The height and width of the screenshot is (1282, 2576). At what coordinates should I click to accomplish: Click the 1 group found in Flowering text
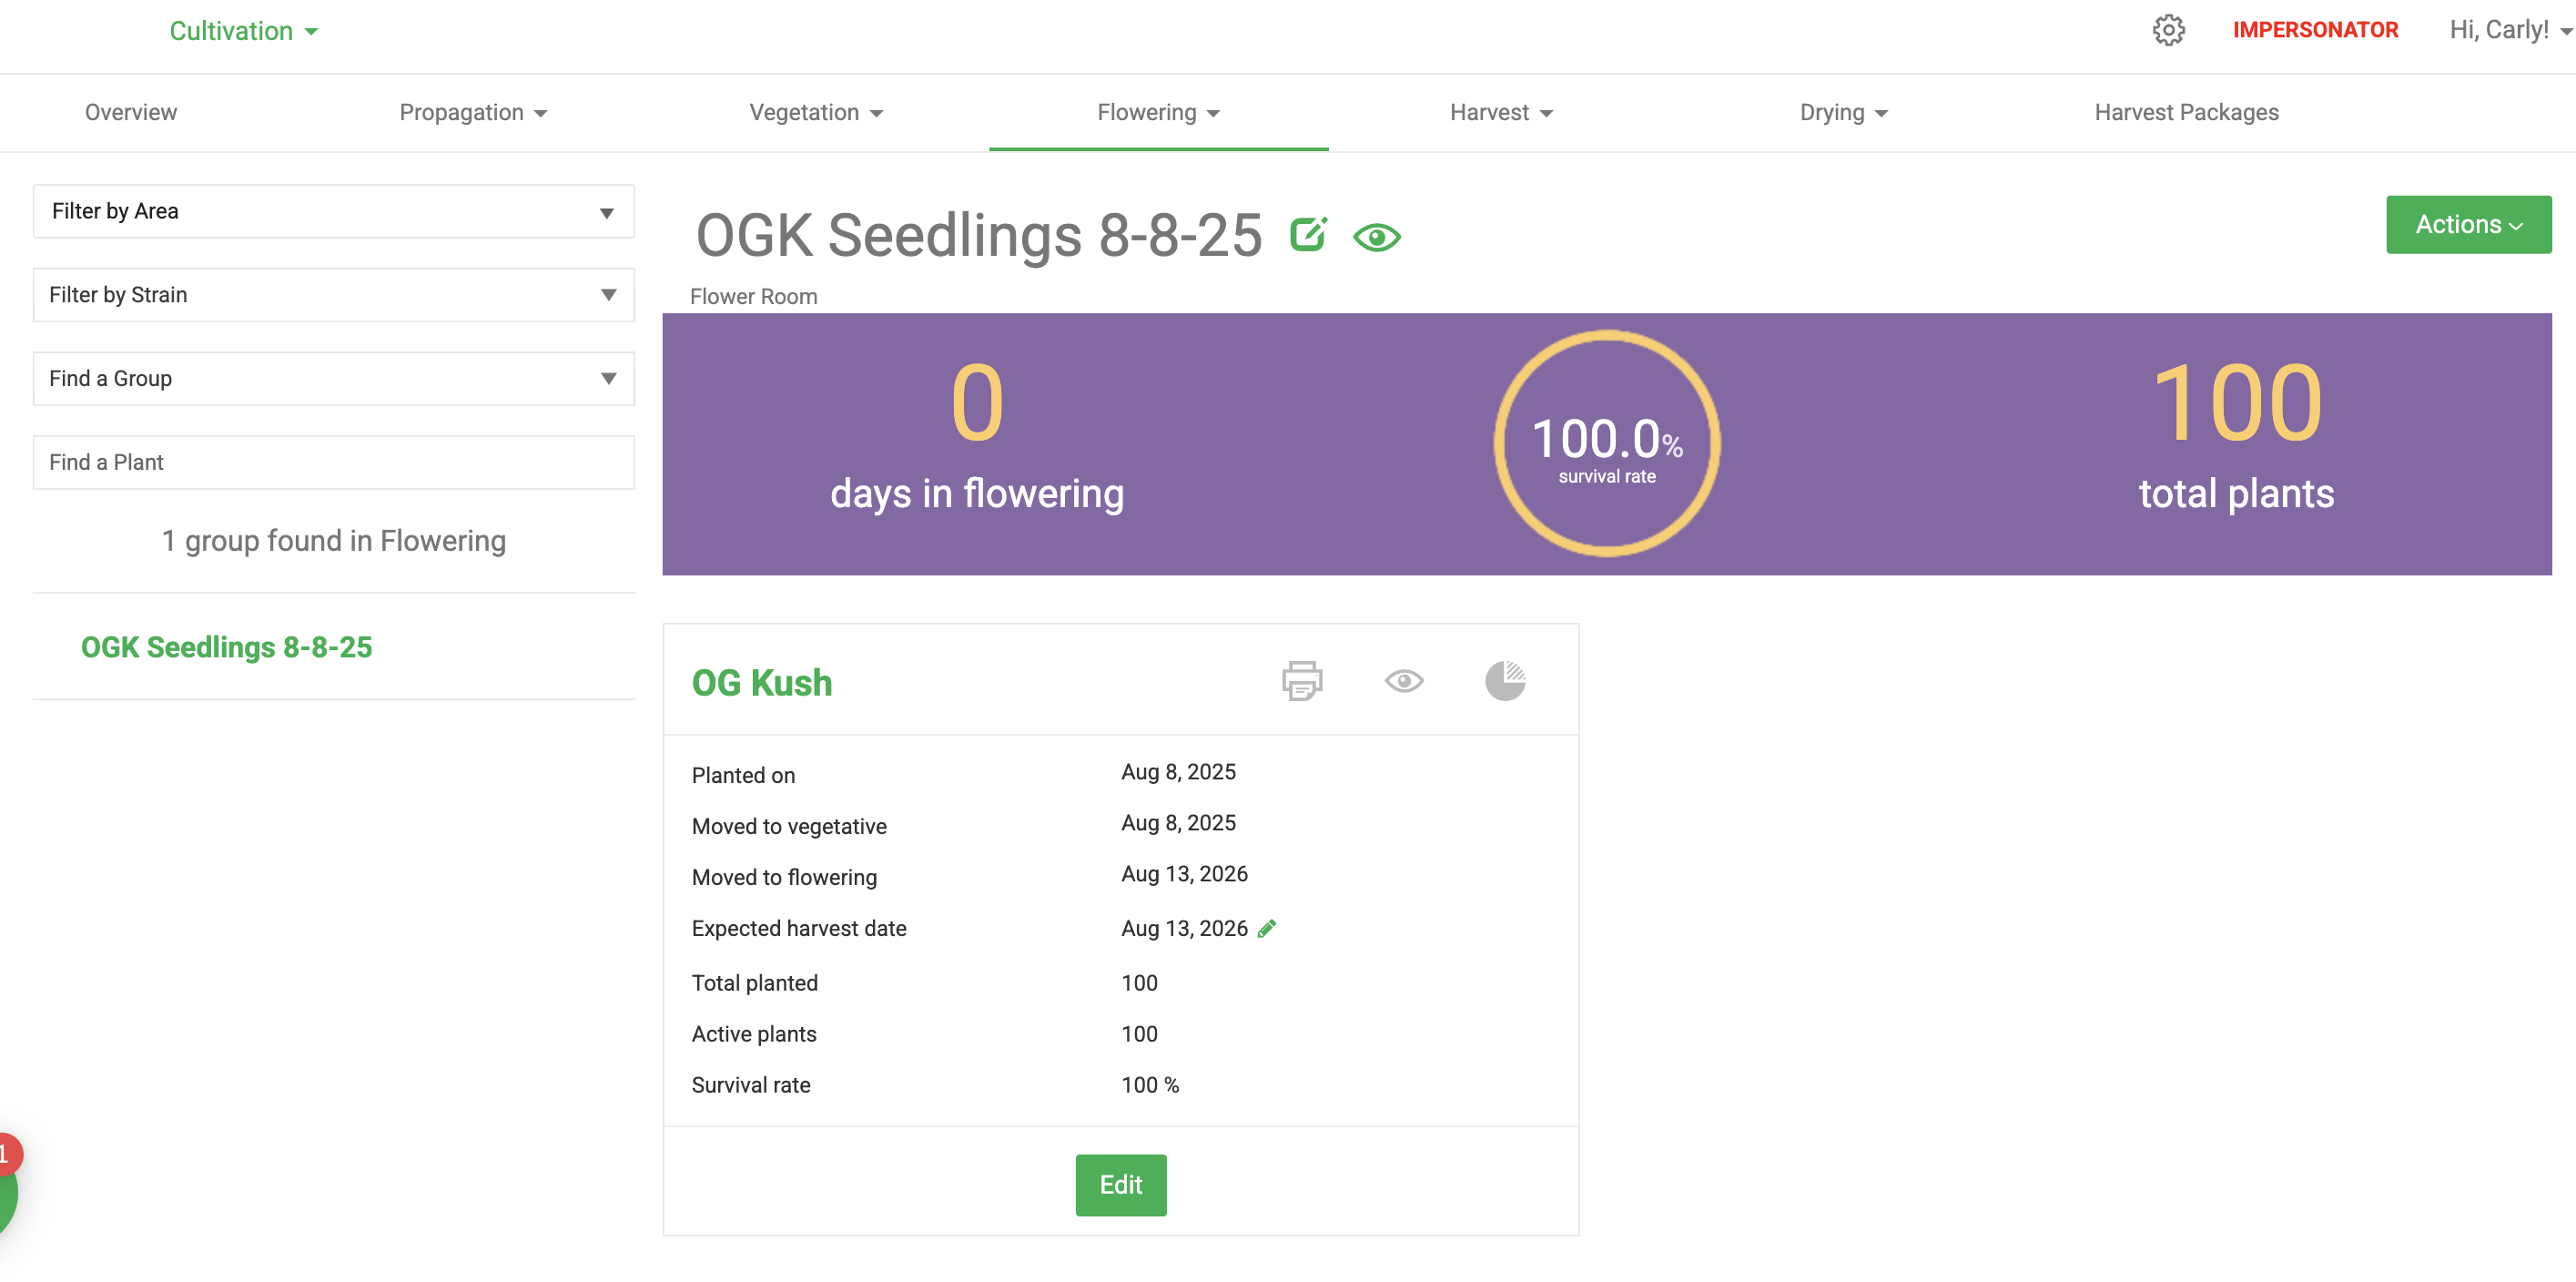pos(334,541)
